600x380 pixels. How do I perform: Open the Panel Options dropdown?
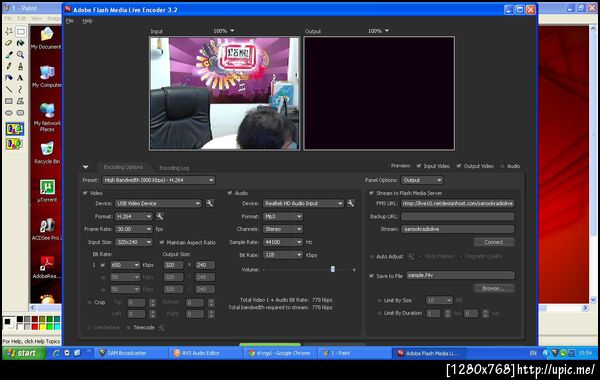coord(422,180)
